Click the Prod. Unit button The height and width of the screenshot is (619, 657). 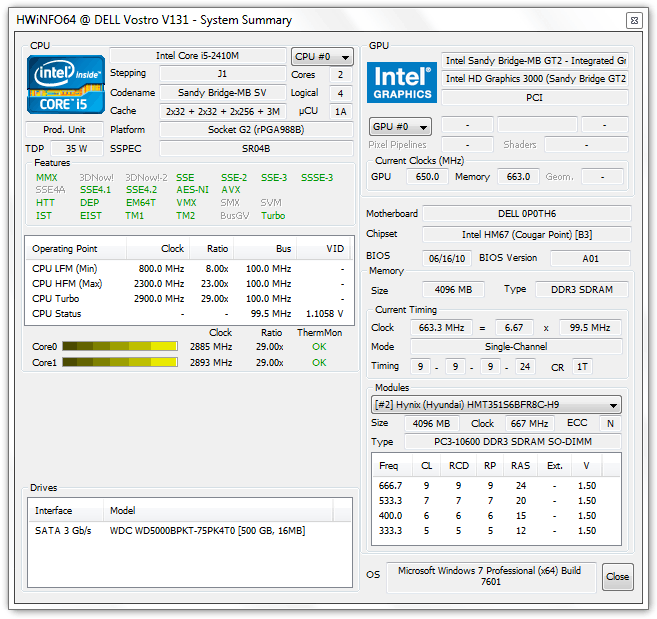click(64, 129)
